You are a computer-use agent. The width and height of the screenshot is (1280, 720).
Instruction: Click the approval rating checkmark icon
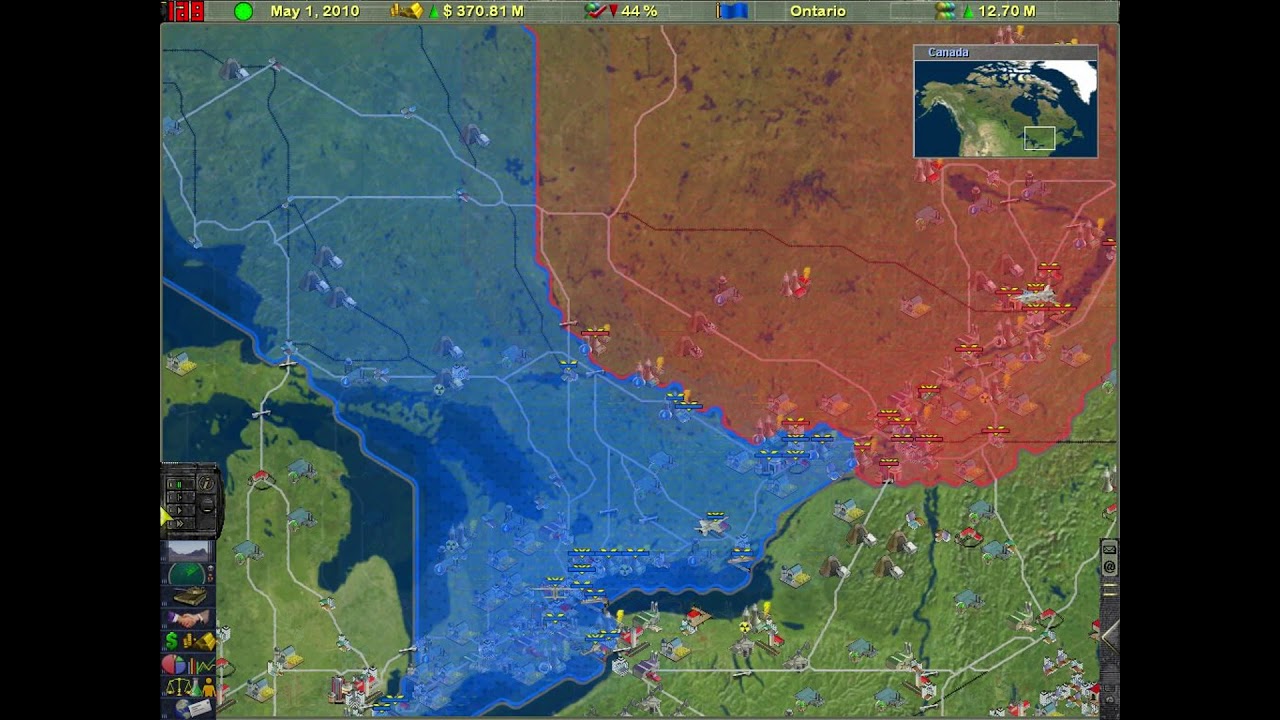(597, 11)
